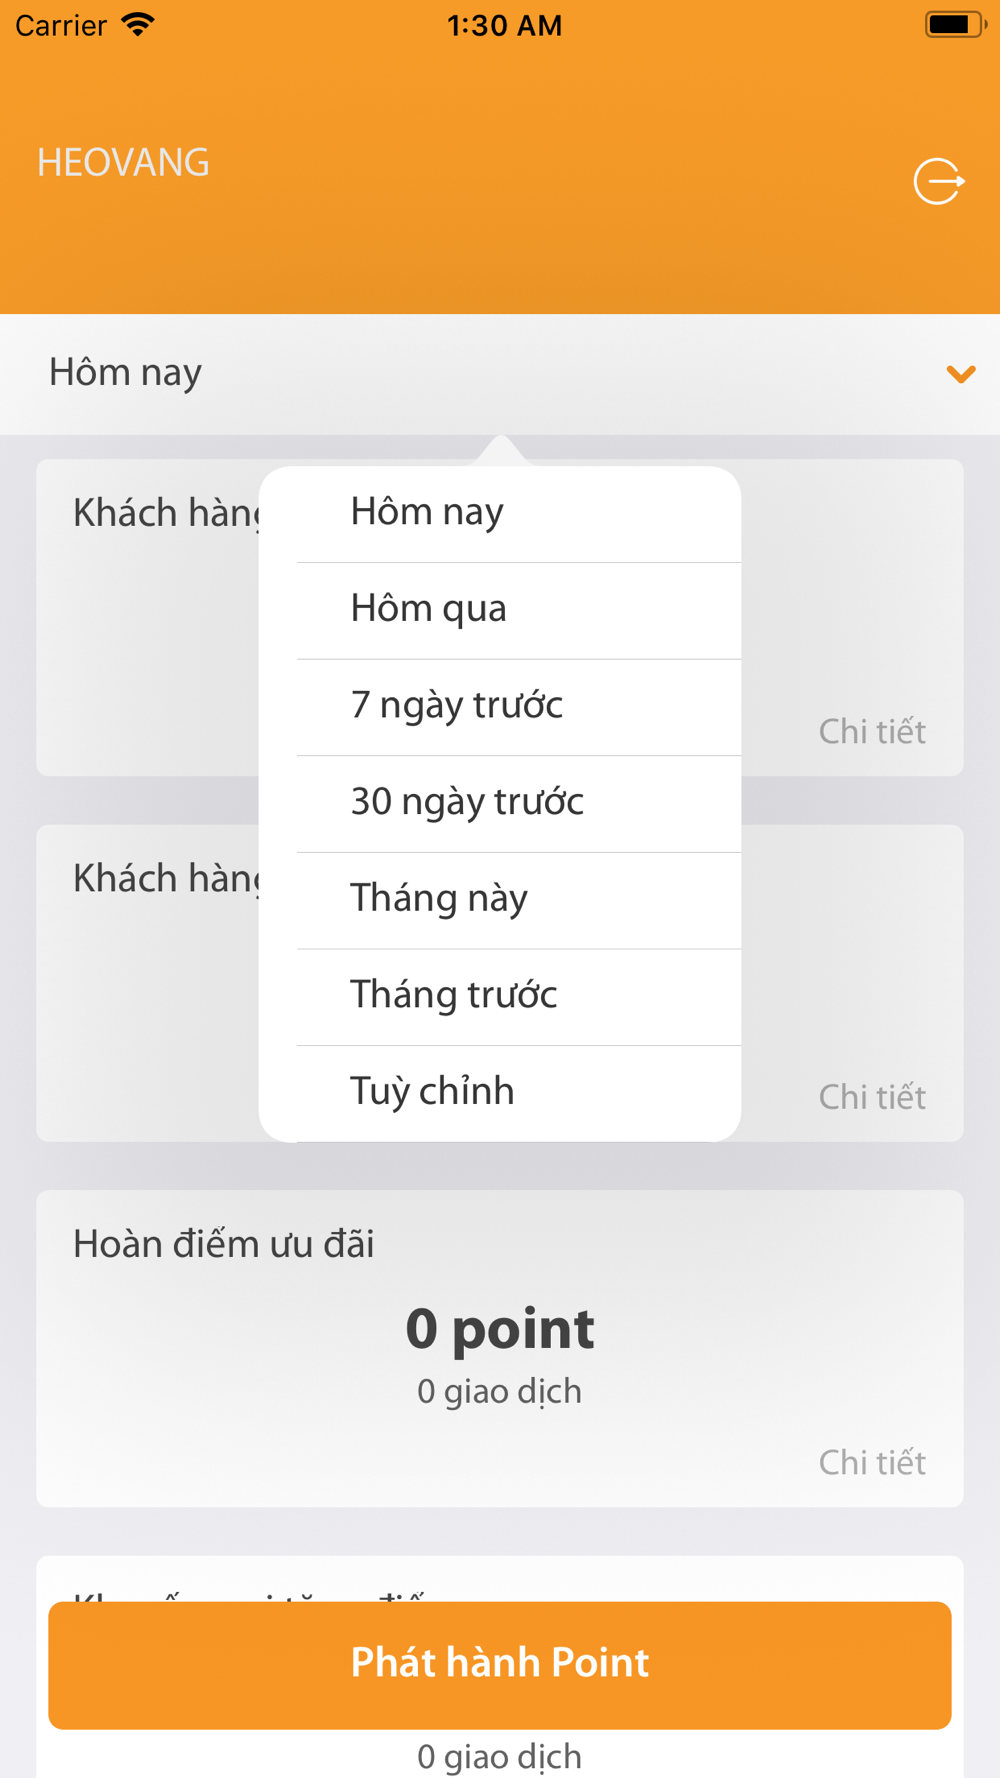View Chi tiết of Hoàn điểm ưu đãi
The image size is (1000, 1778).
872,1463
